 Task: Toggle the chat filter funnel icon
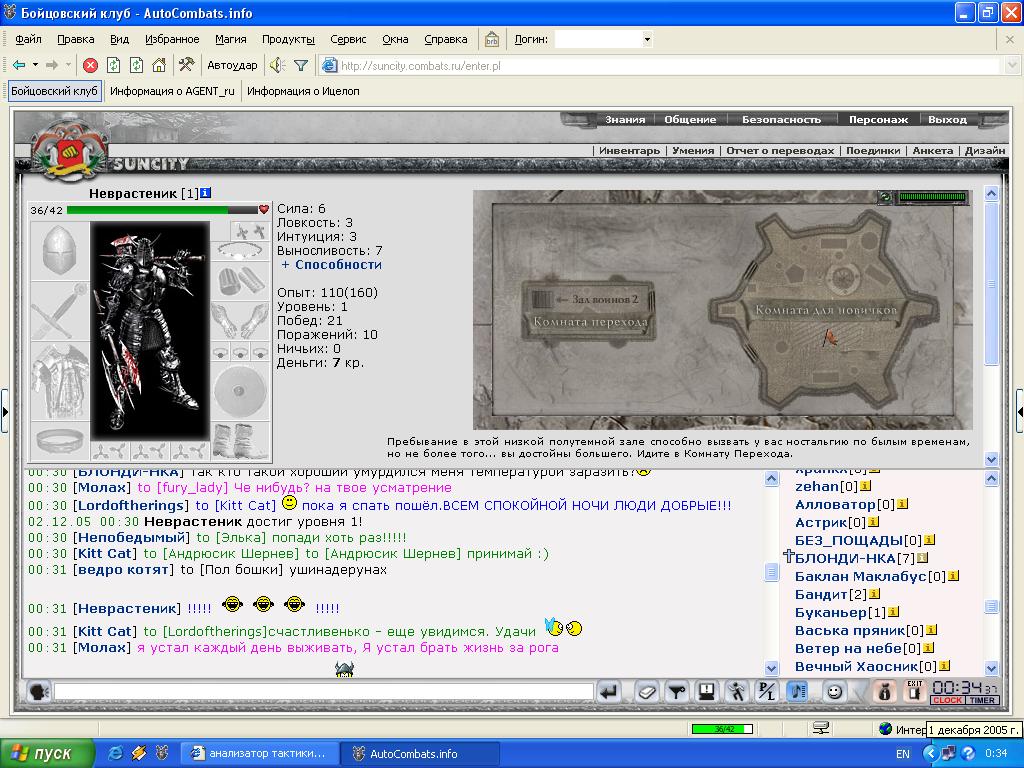(x=677, y=692)
